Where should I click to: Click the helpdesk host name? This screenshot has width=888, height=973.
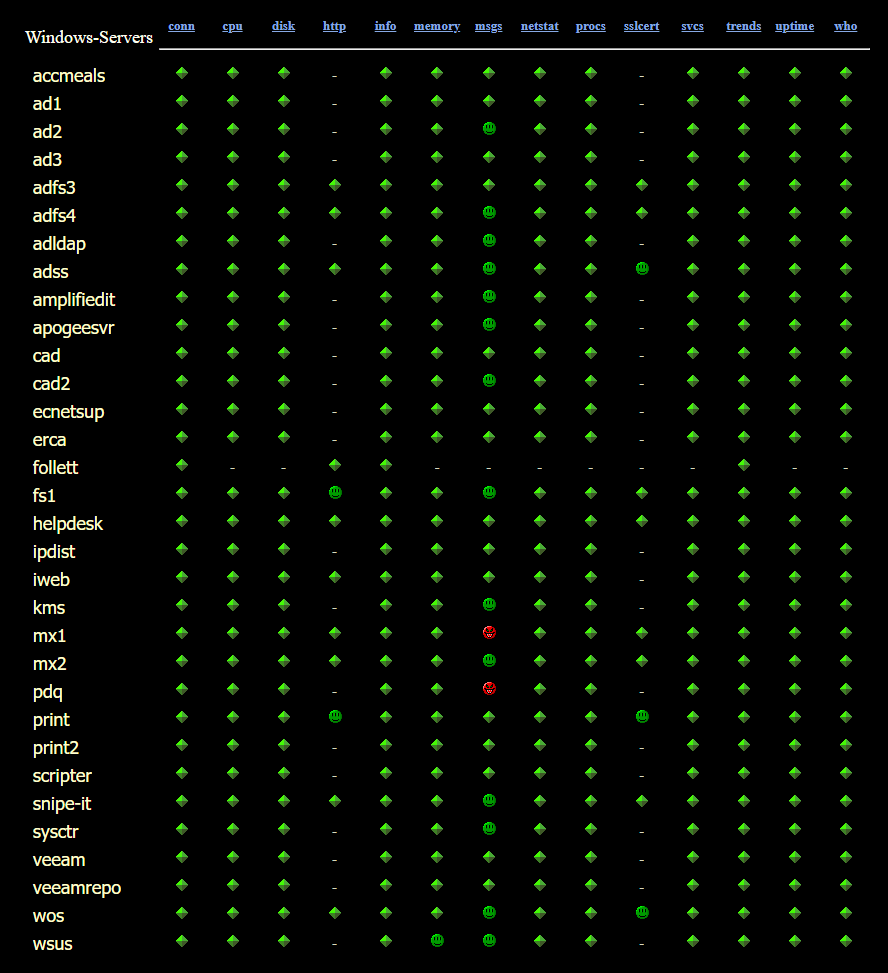pyautogui.click(x=68, y=524)
